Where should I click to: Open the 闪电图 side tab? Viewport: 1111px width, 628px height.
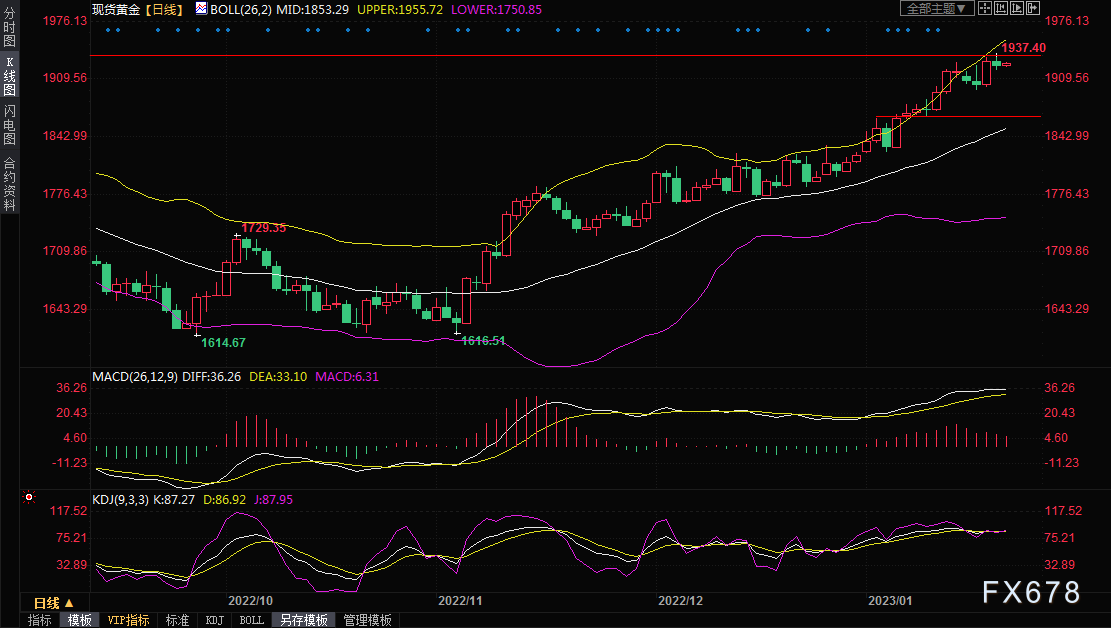pos(9,124)
